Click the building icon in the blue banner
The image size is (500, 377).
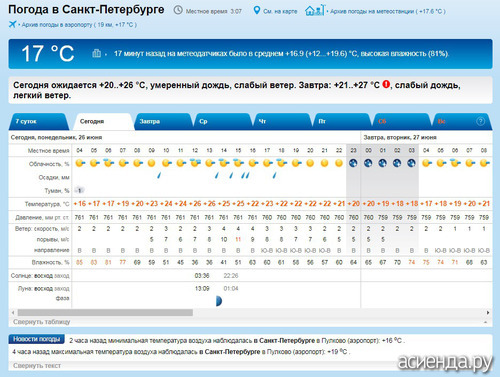pyautogui.click(x=96, y=53)
